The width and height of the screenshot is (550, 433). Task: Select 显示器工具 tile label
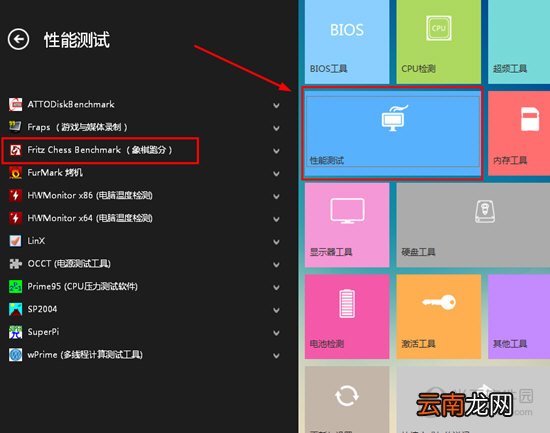[331, 252]
